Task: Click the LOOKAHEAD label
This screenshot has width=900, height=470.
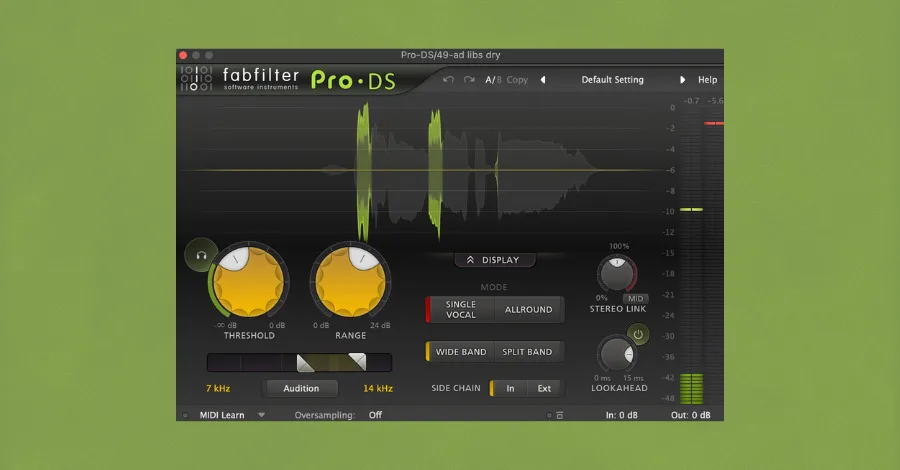Action: pyautogui.click(x=619, y=388)
